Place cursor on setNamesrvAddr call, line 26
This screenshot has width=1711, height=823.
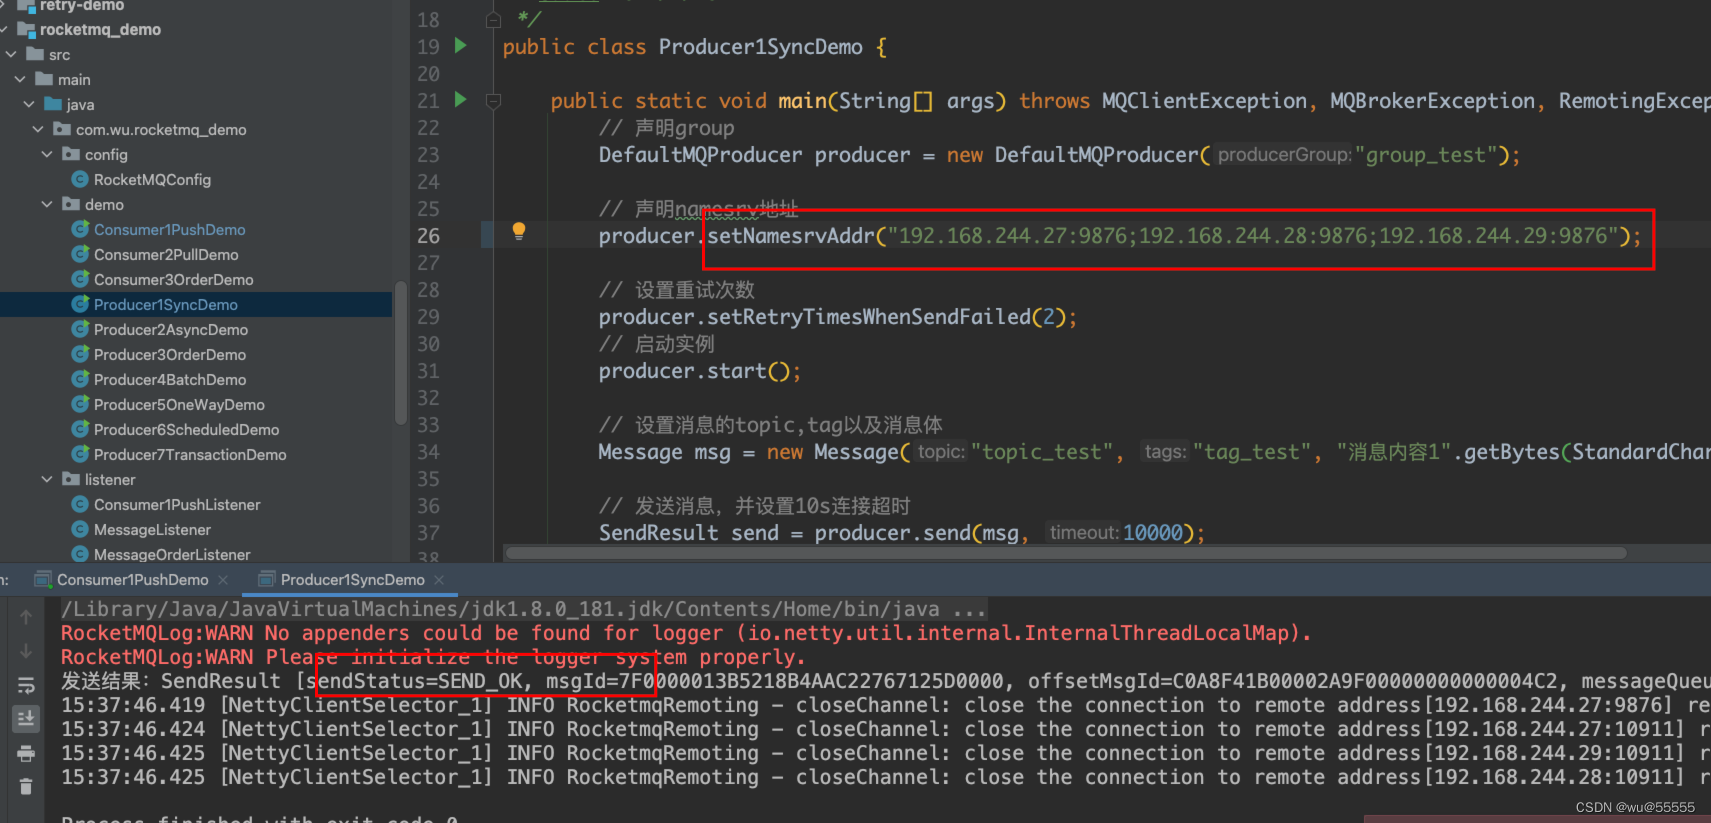click(x=791, y=236)
